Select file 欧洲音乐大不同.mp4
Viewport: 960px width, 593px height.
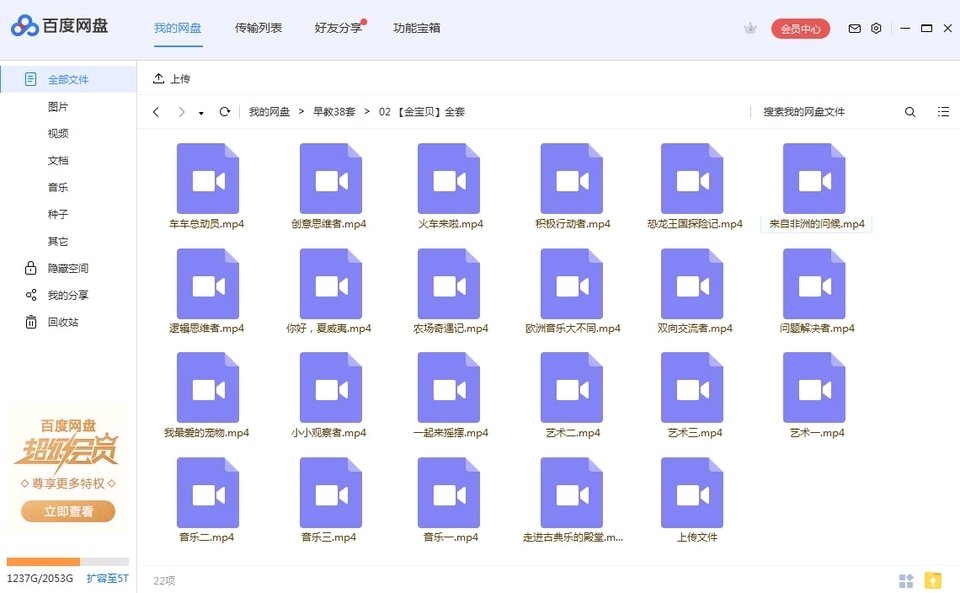point(572,291)
